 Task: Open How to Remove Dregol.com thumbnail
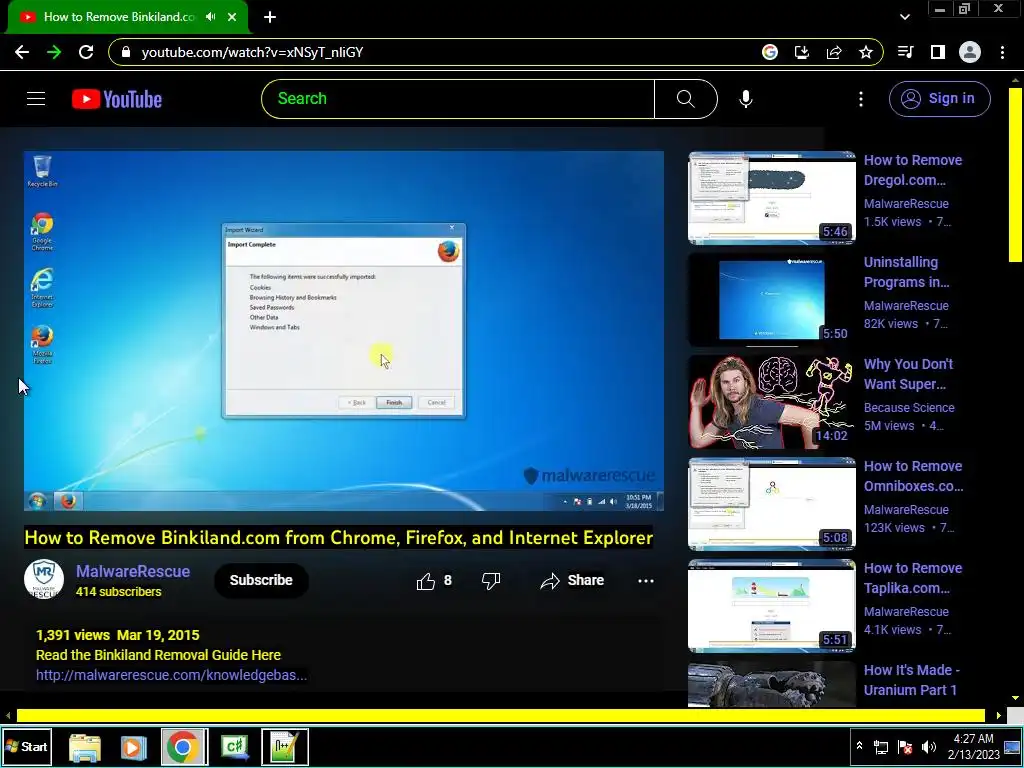click(771, 197)
